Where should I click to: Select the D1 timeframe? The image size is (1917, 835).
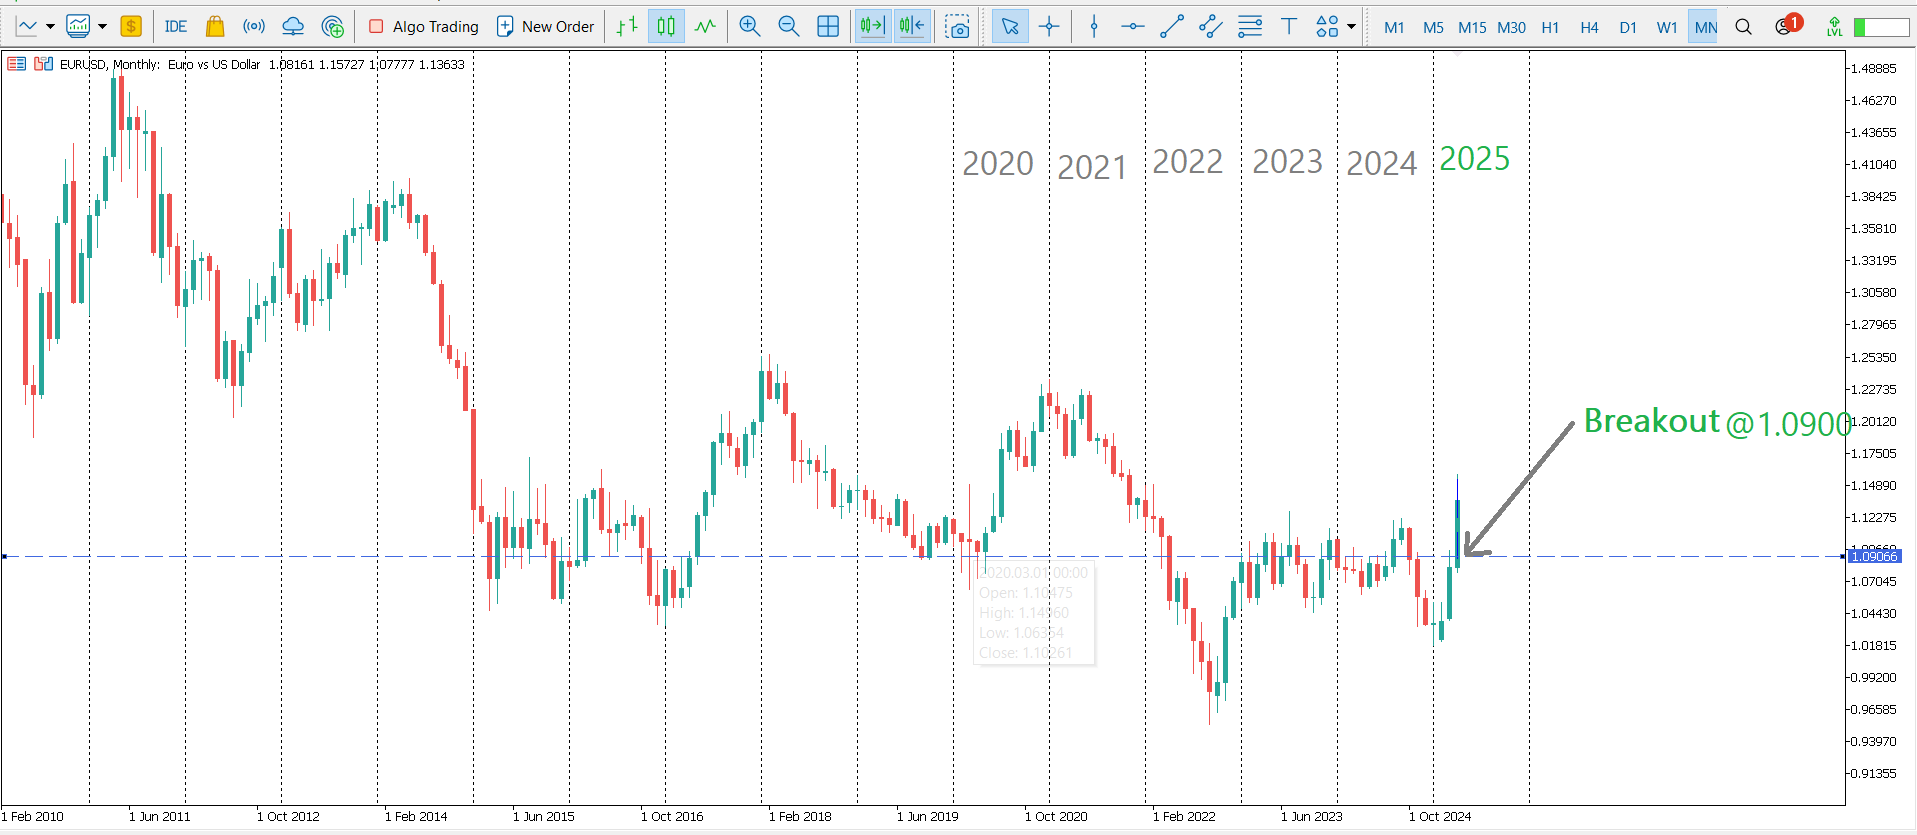coord(1628,27)
